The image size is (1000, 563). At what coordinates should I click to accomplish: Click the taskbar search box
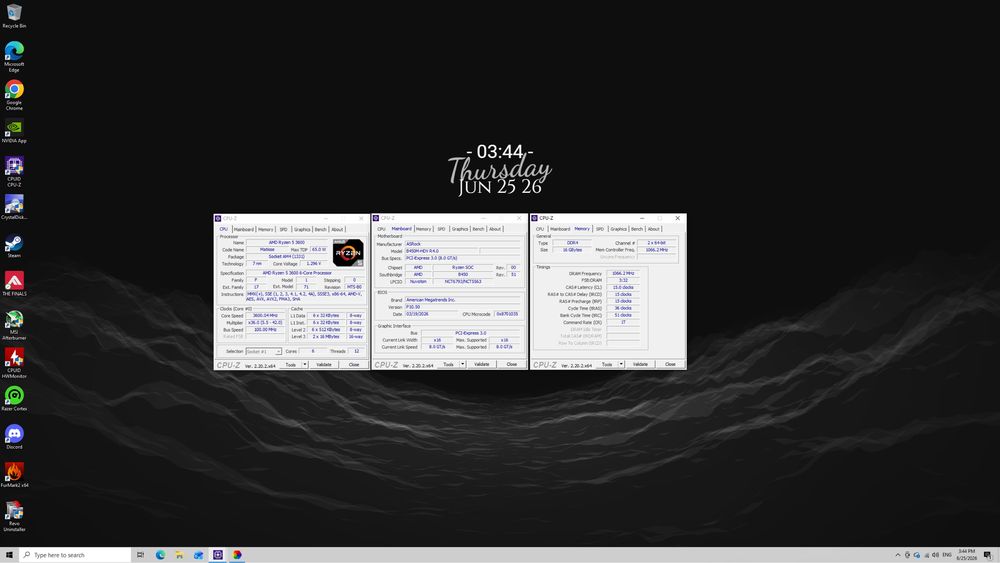[75, 555]
